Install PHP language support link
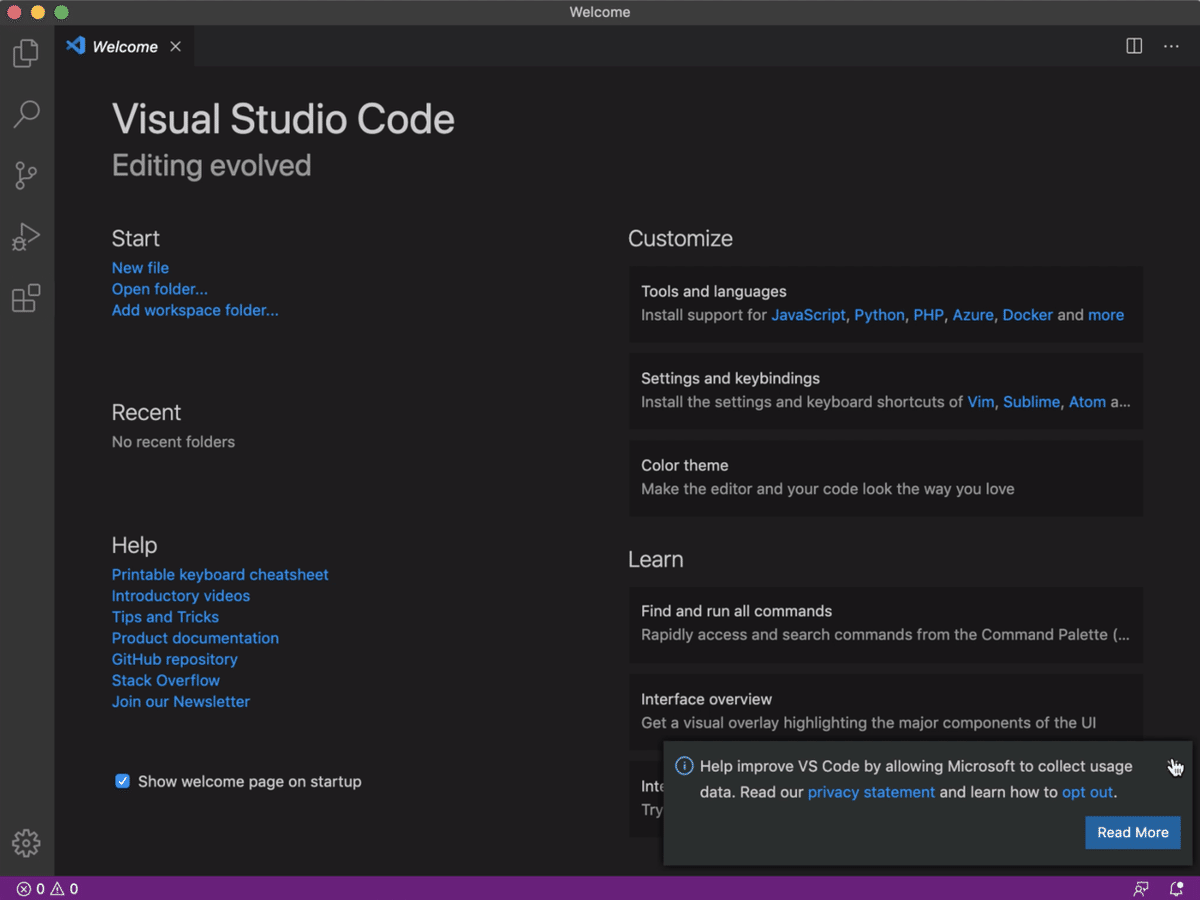Image resolution: width=1200 pixels, height=900 pixels. (928, 315)
